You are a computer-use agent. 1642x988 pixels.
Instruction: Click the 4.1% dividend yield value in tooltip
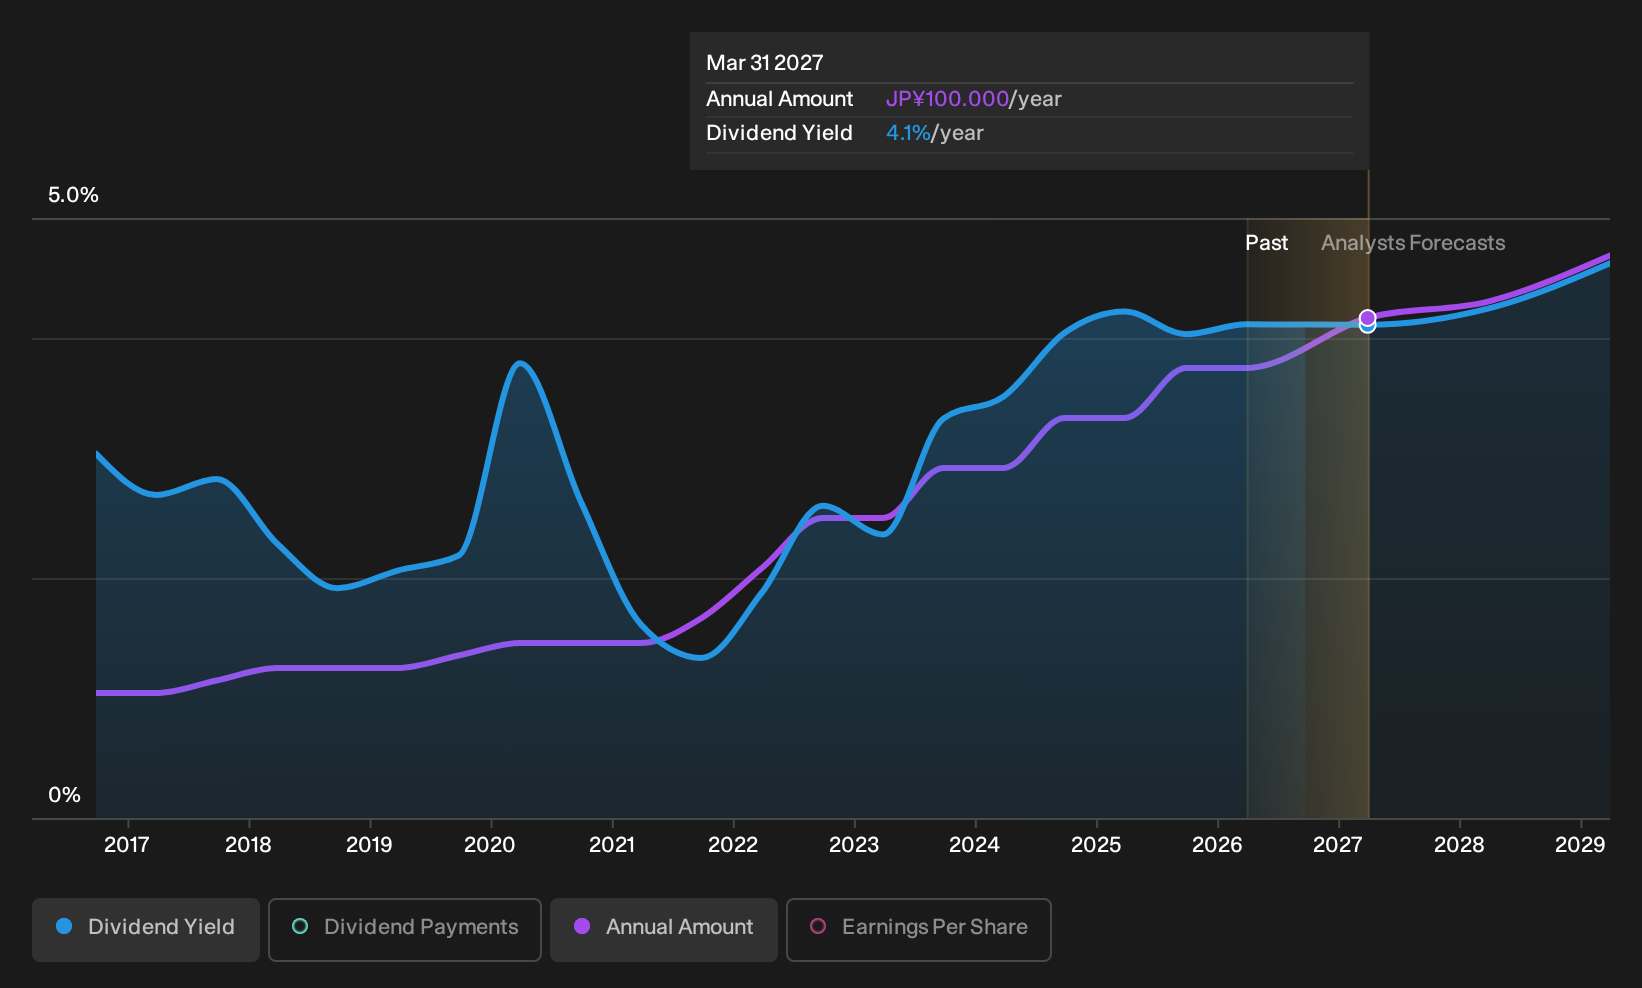pyautogui.click(x=908, y=133)
